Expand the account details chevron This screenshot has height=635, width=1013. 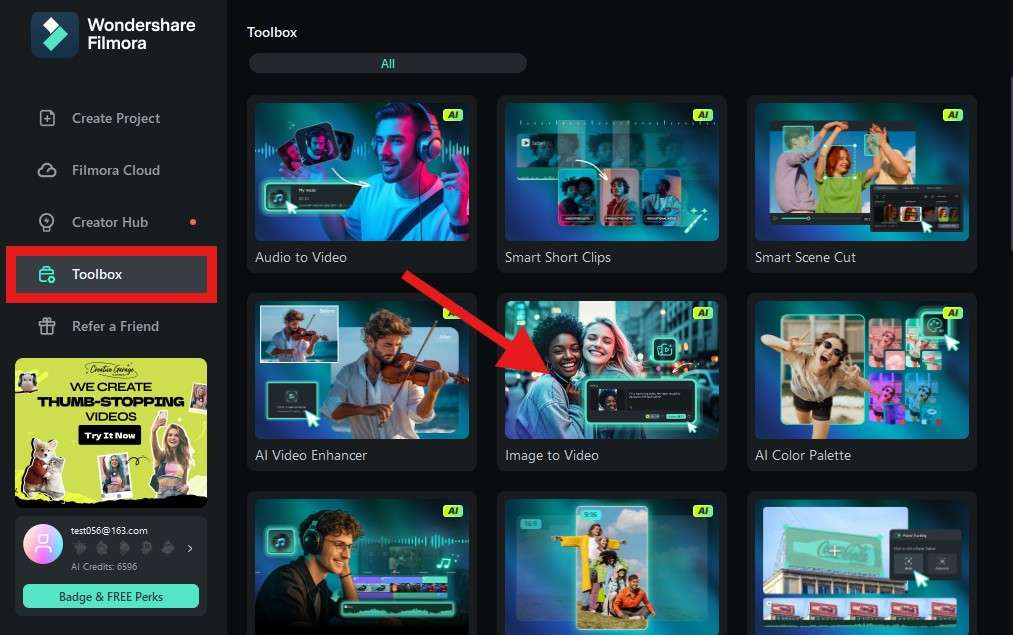(190, 548)
